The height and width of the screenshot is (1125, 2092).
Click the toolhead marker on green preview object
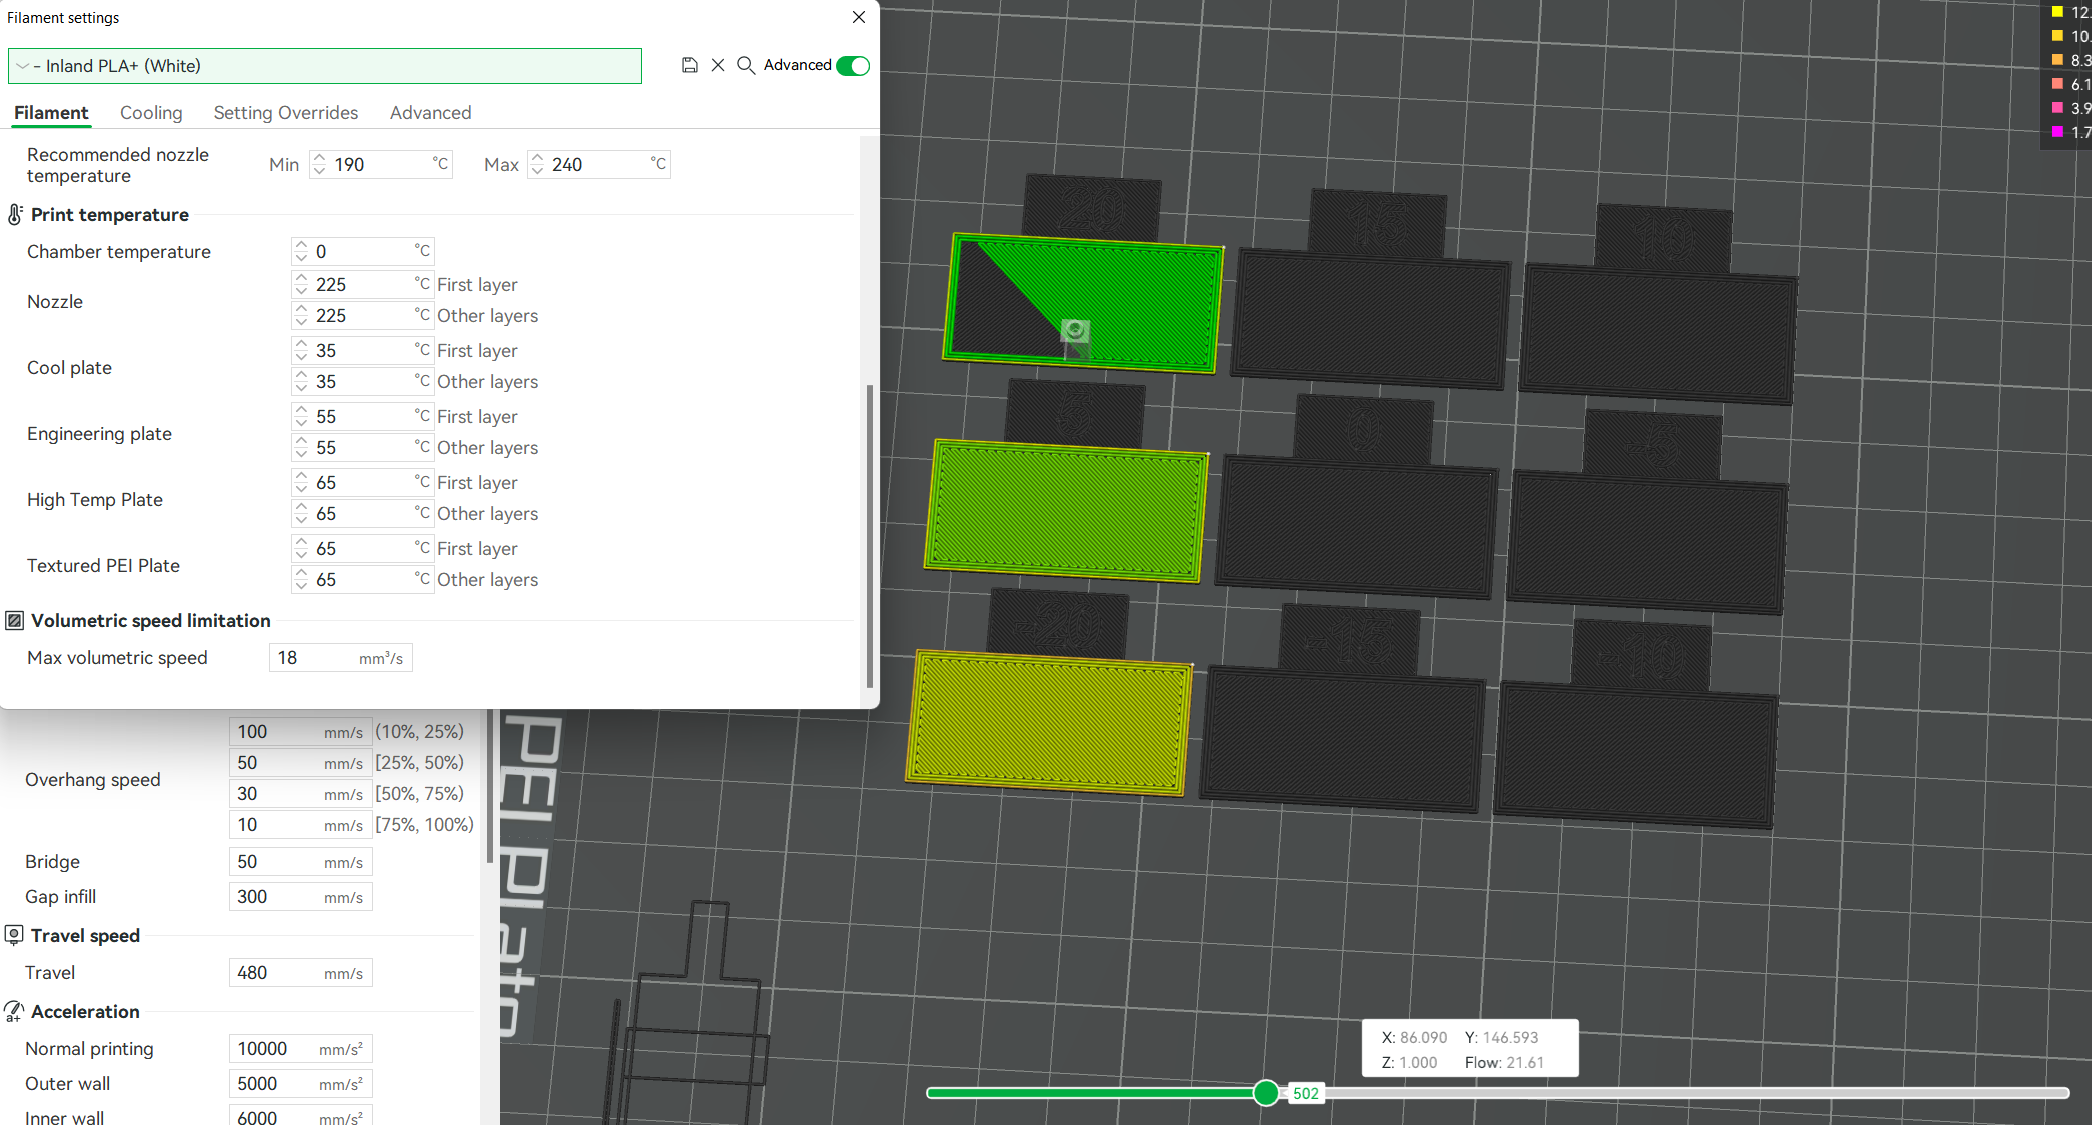click(1075, 330)
